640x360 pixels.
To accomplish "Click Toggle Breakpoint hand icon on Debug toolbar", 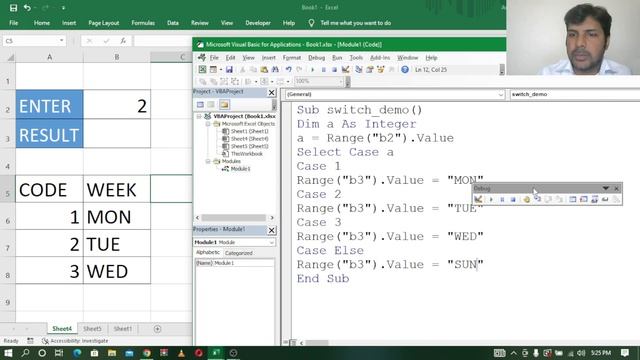I will [527, 199].
